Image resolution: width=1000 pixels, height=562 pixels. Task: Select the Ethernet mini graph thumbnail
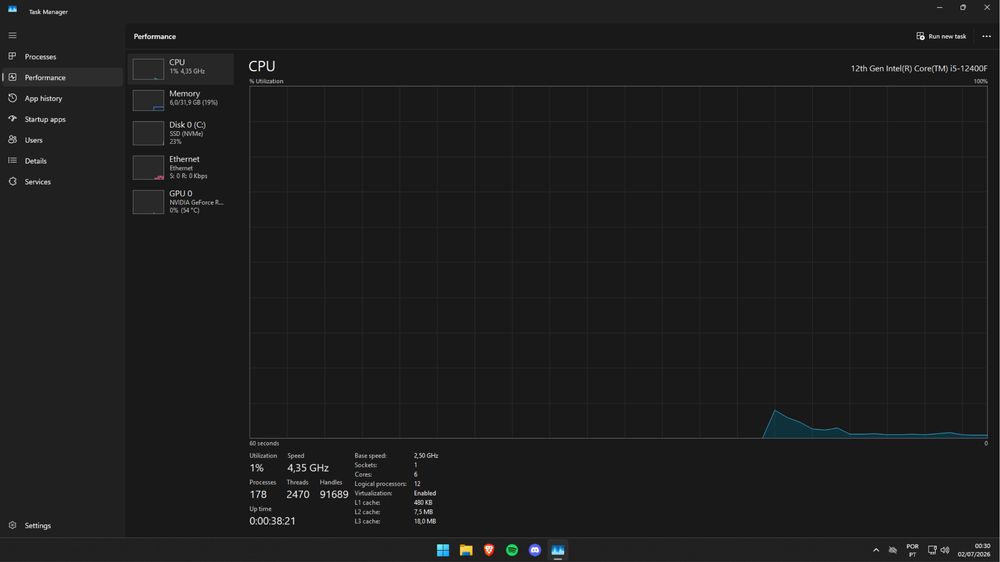(148, 168)
